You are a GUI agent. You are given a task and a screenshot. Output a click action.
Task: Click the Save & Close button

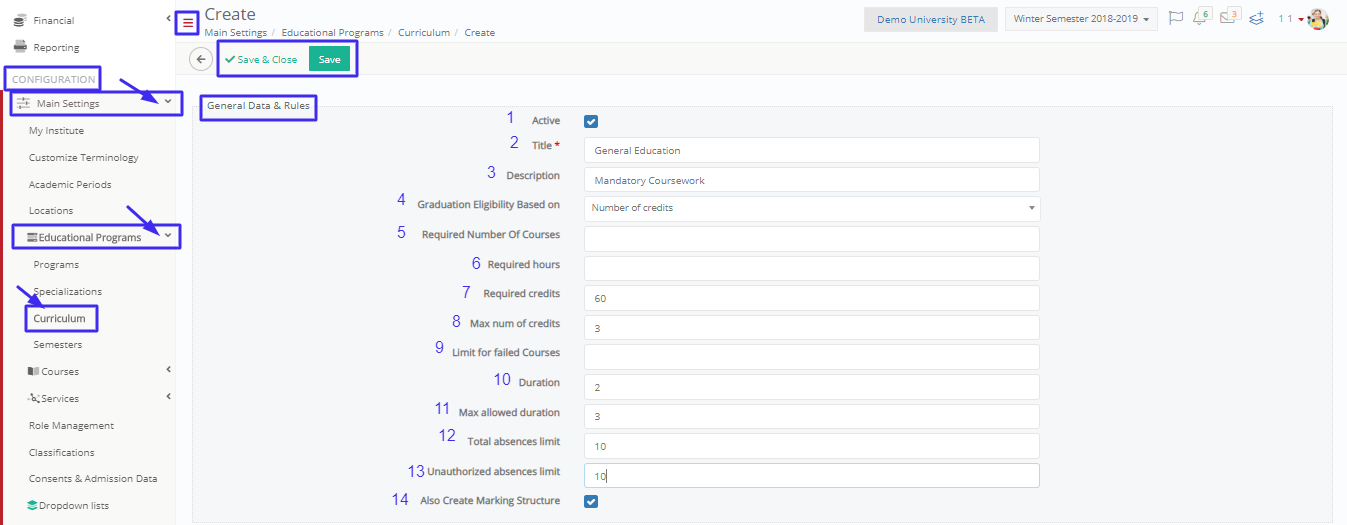262,59
